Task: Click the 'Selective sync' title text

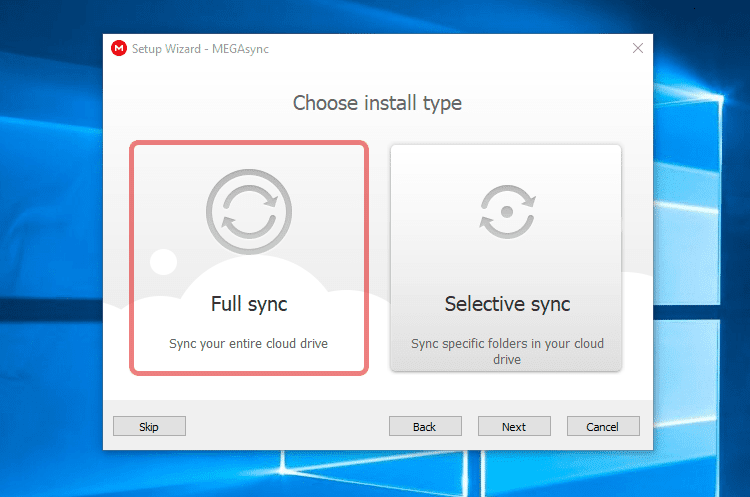Action: click(507, 304)
